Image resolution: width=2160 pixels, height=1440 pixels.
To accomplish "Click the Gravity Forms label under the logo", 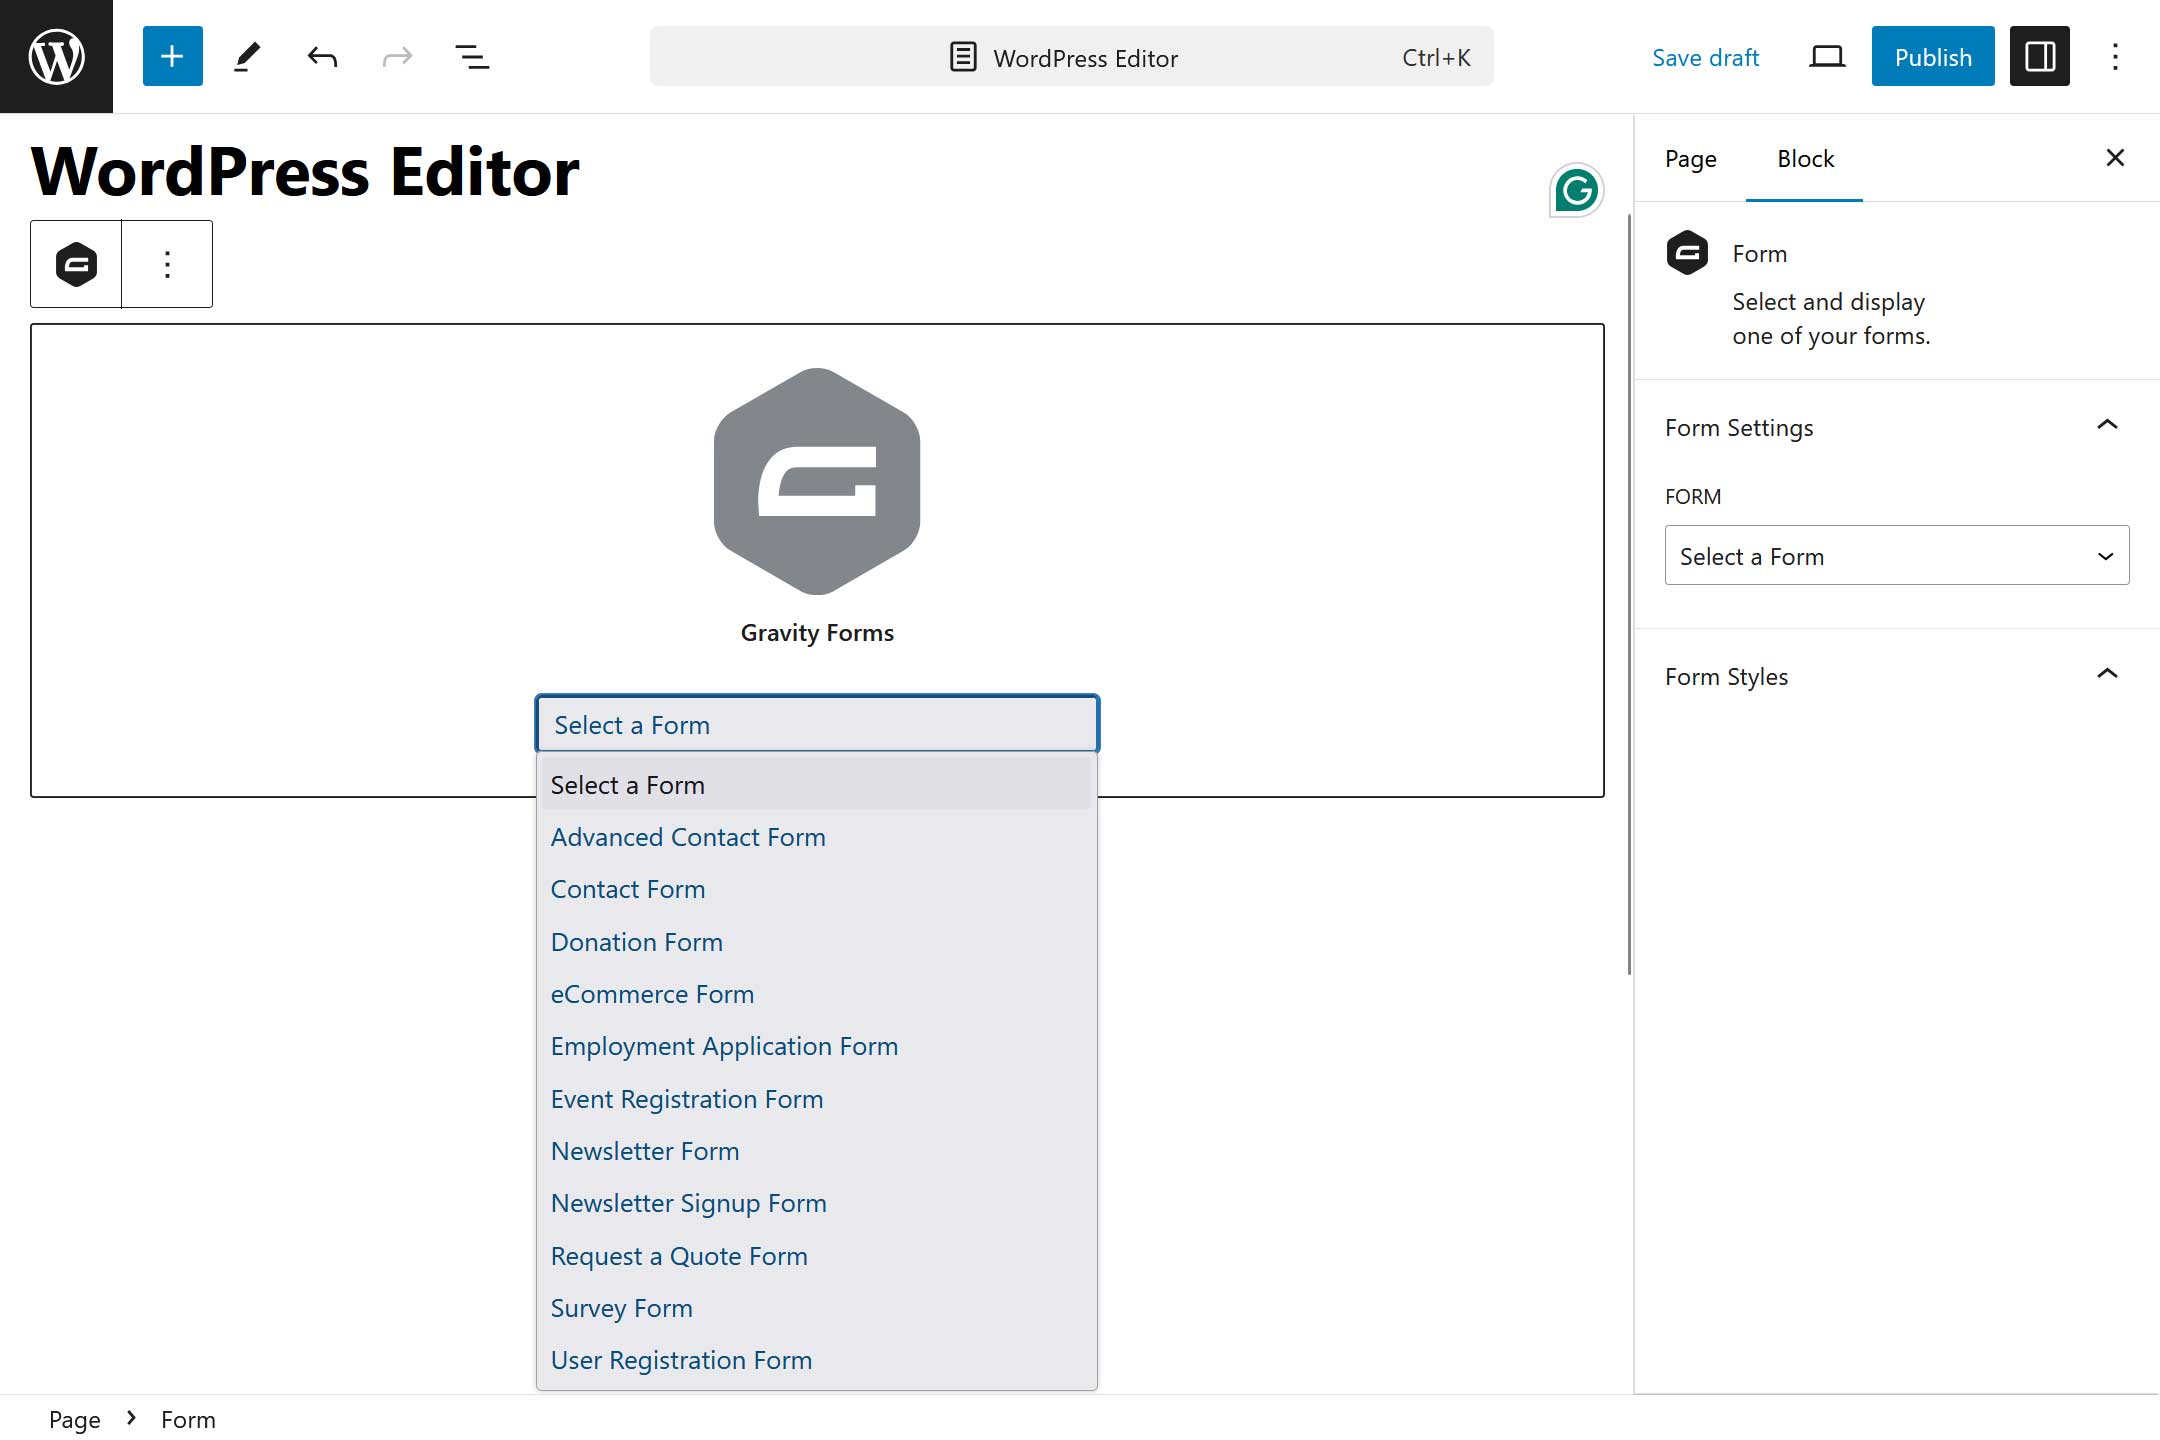I will [x=817, y=633].
